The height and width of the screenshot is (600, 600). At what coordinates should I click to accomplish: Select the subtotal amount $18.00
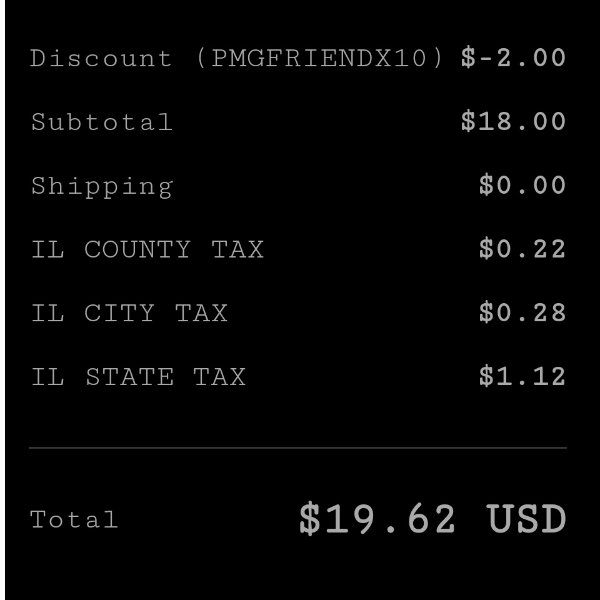click(514, 121)
